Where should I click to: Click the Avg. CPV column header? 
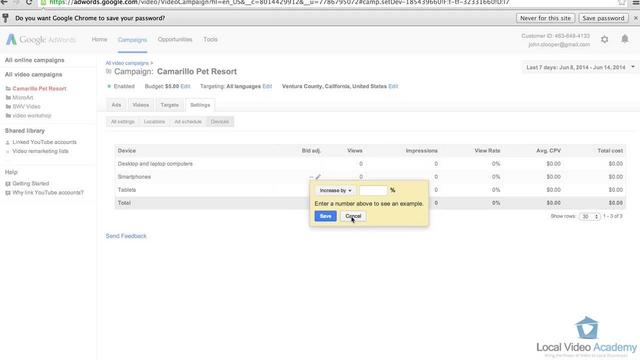tap(549, 151)
